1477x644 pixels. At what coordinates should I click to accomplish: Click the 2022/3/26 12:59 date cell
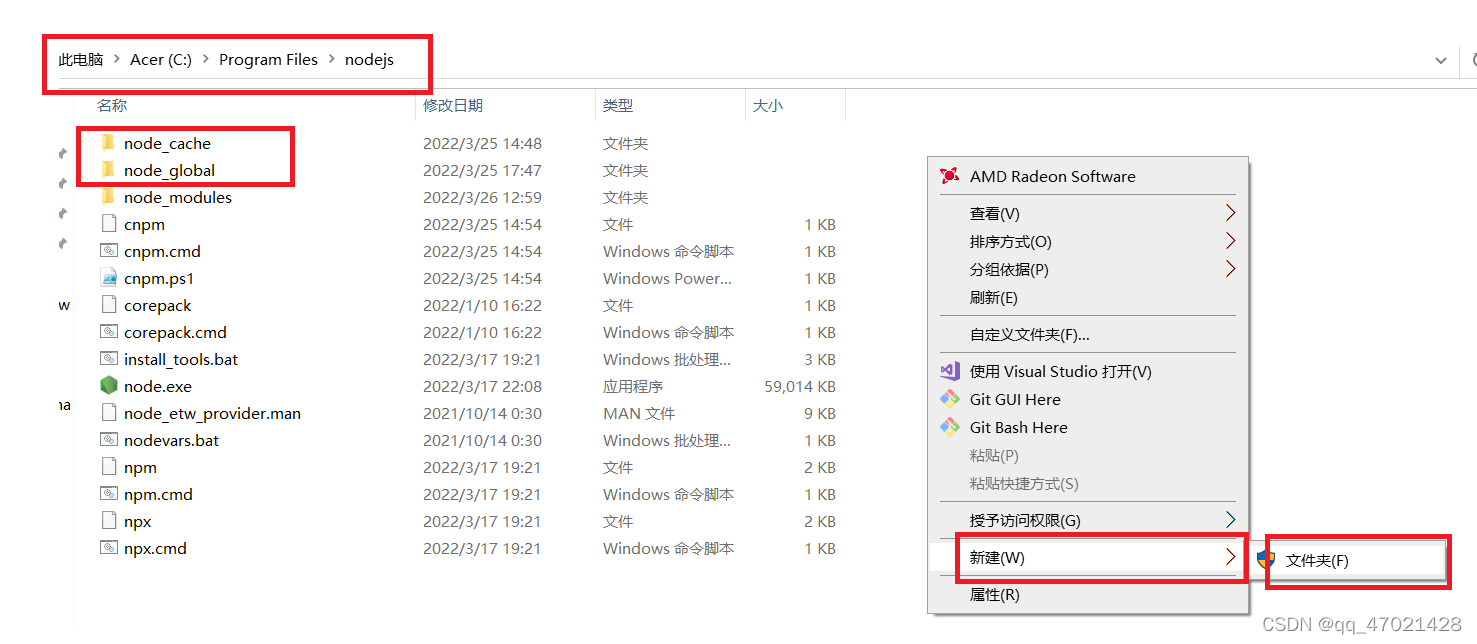point(482,197)
